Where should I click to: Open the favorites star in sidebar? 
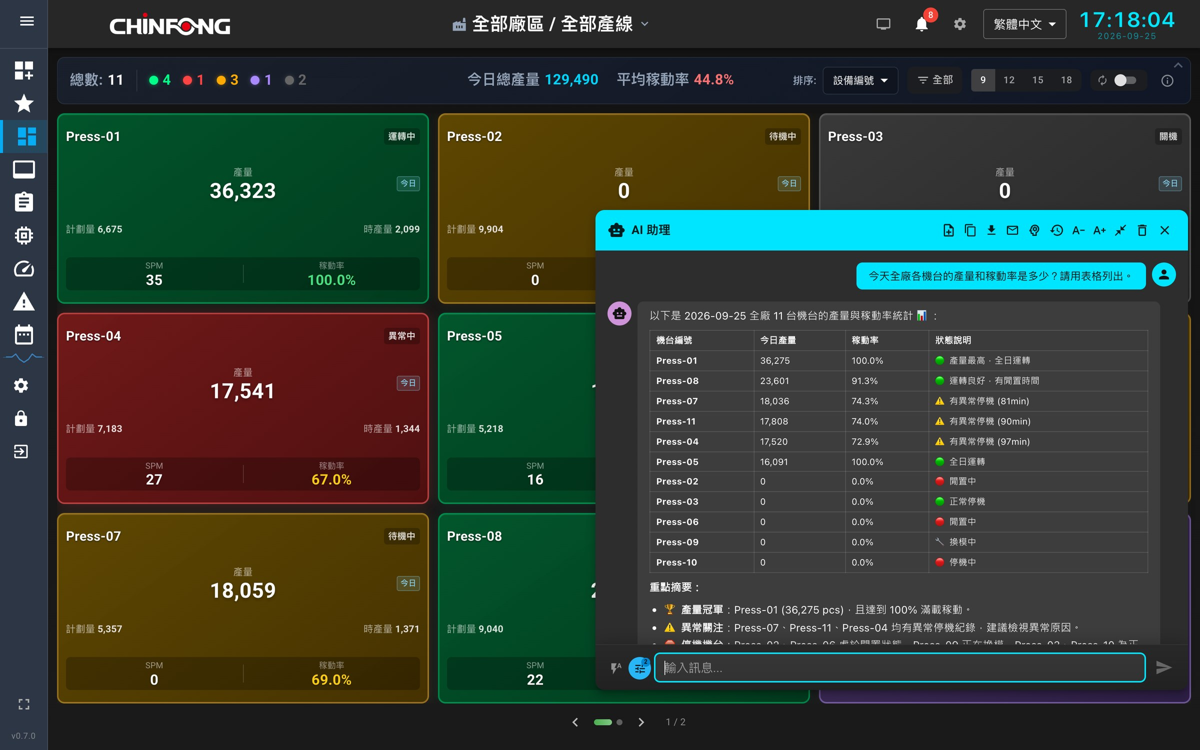(x=24, y=103)
